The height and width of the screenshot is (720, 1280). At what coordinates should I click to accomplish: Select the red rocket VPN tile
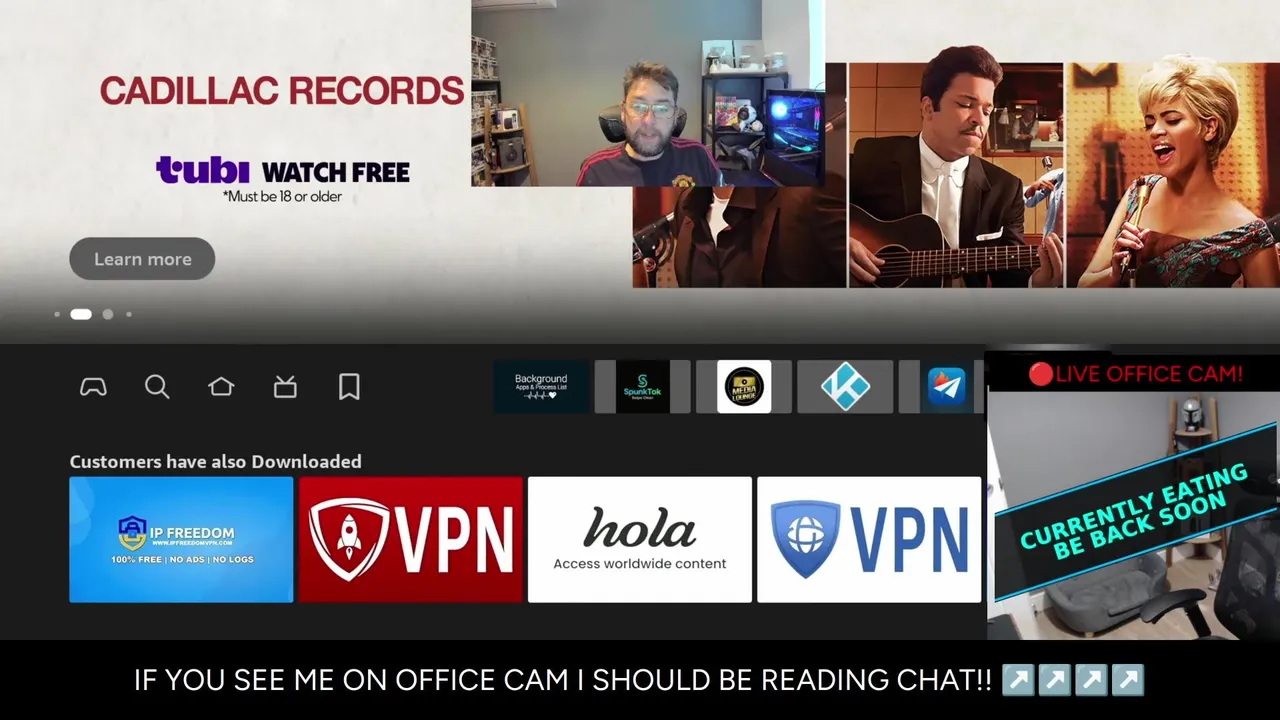click(411, 540)
